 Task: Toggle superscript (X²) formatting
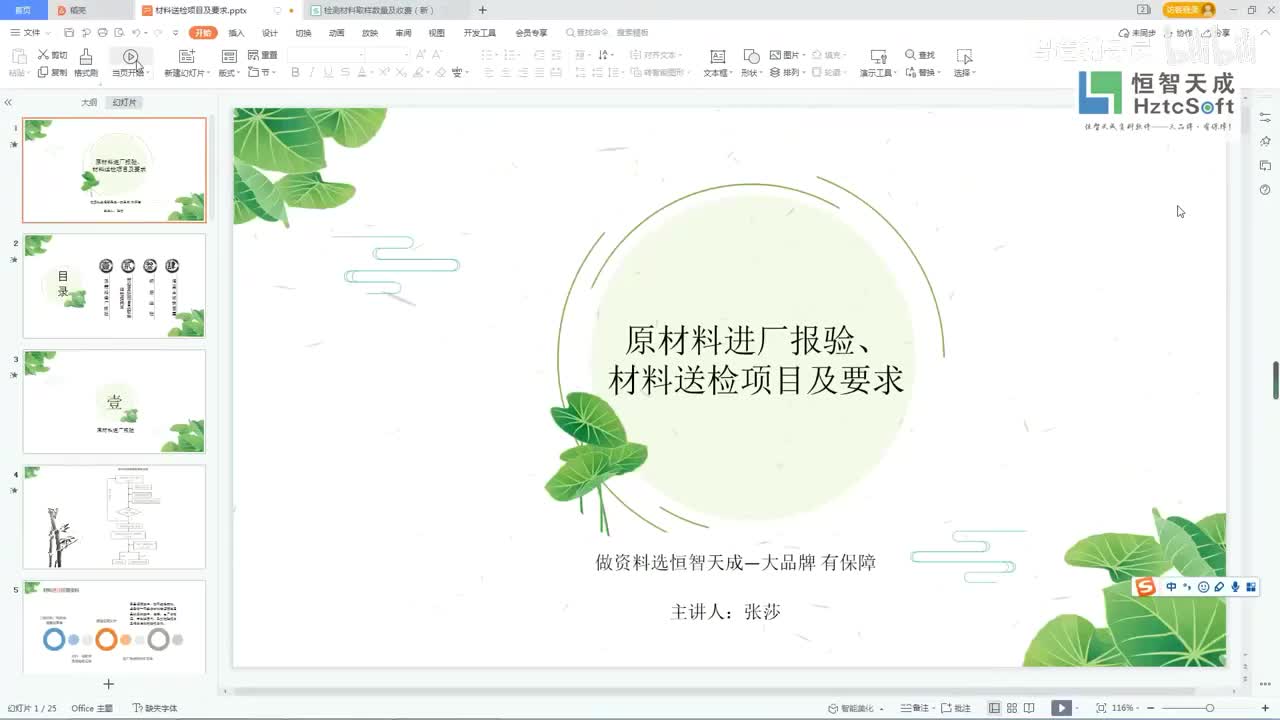click(x=384, y=73)
